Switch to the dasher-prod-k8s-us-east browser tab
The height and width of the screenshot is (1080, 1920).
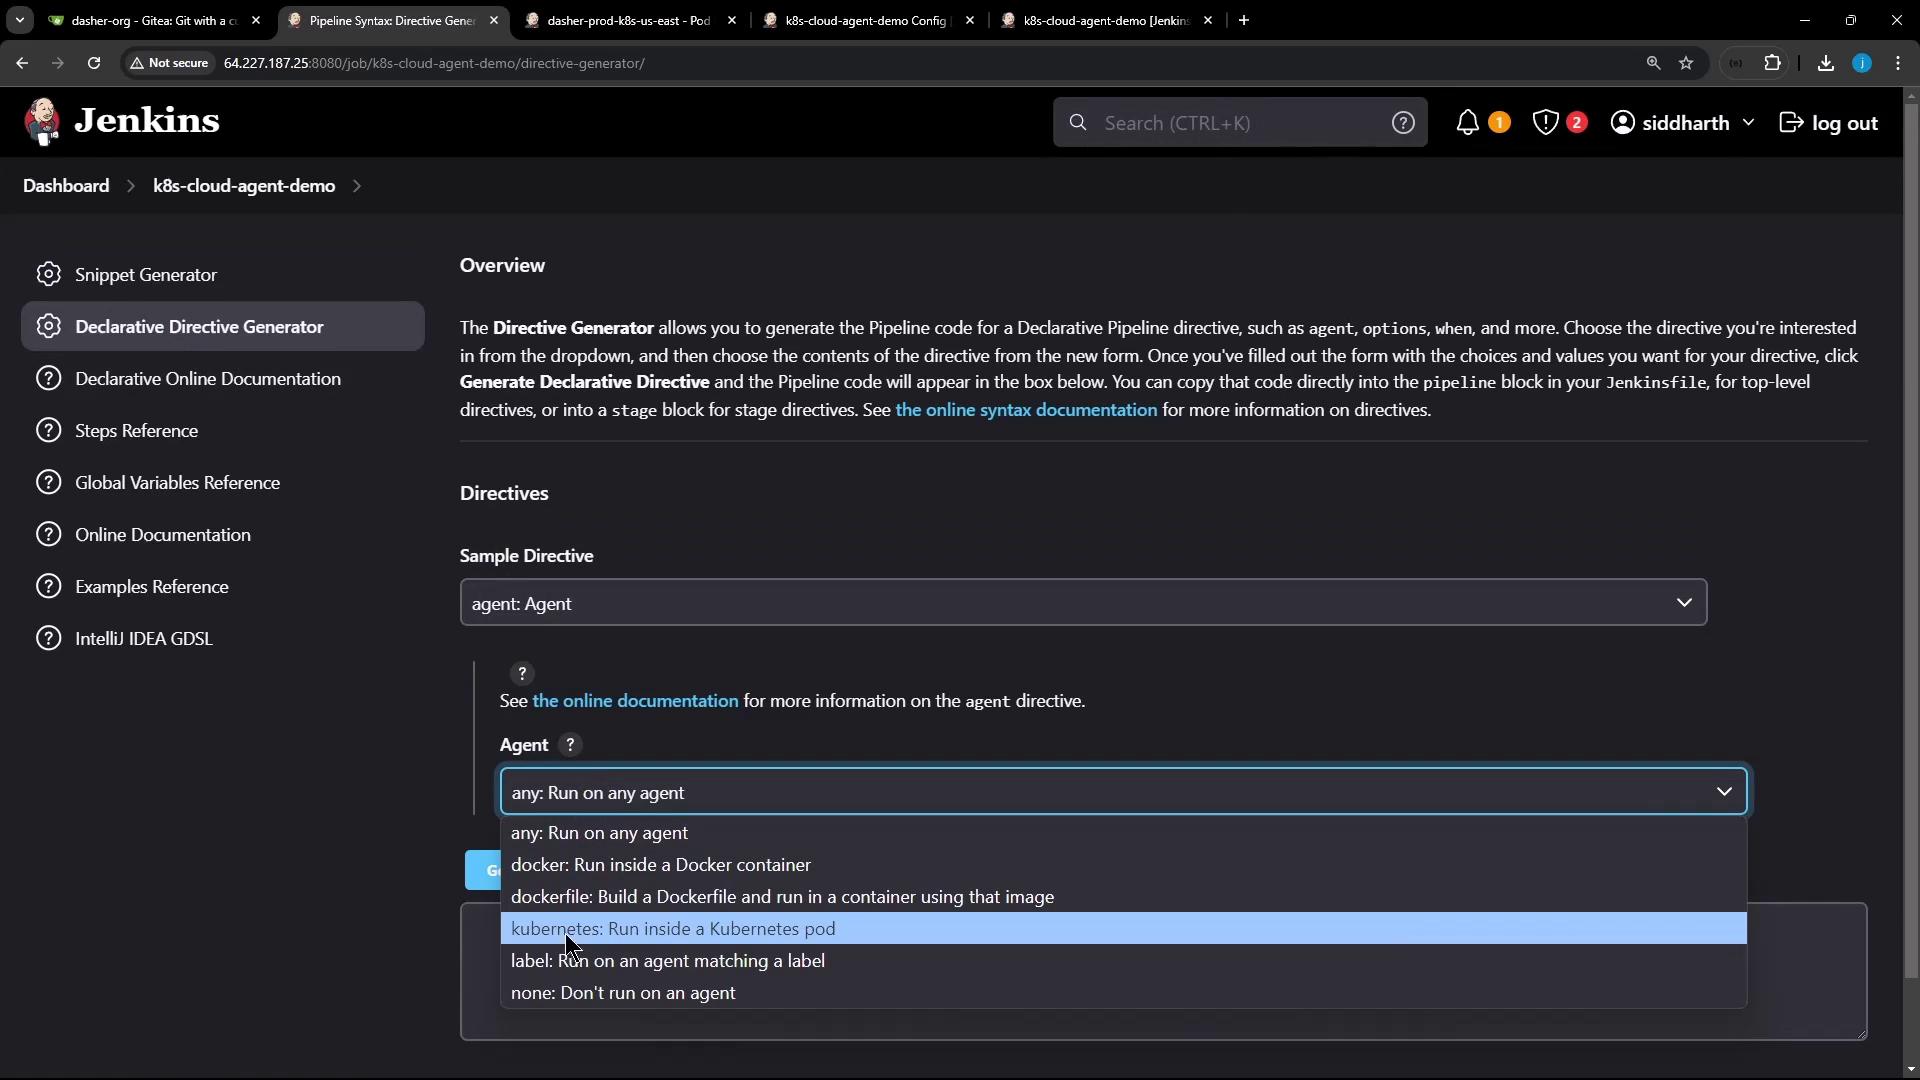click(x=628, y=20)
